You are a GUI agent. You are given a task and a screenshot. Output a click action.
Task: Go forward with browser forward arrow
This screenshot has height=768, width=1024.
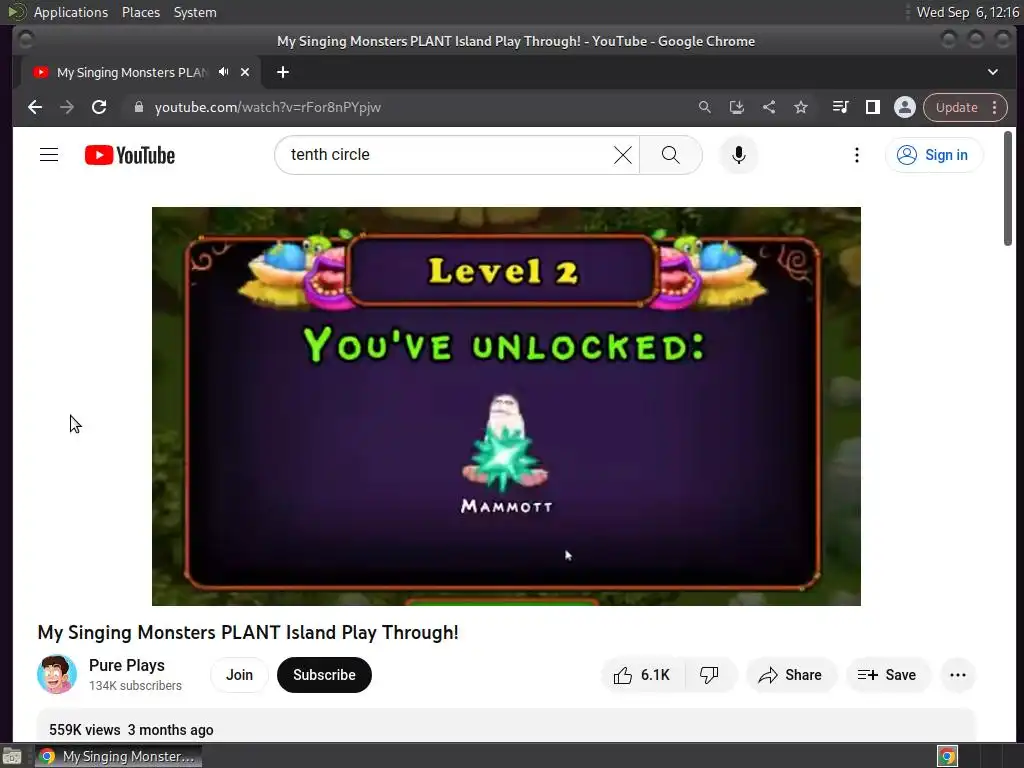67,107
